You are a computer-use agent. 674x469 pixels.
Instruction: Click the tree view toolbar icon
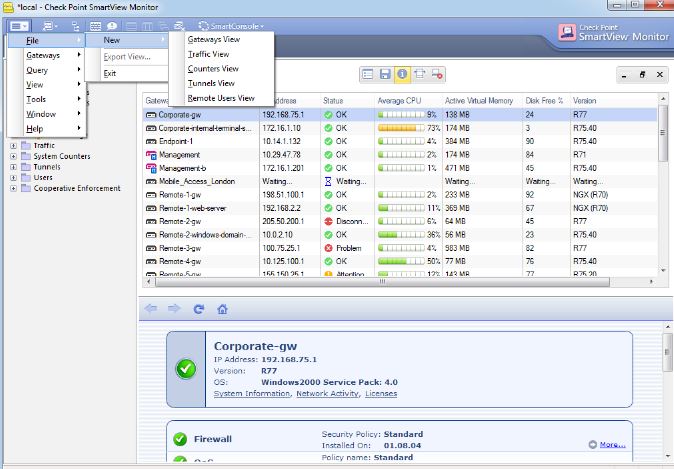(x=76, y=26)
